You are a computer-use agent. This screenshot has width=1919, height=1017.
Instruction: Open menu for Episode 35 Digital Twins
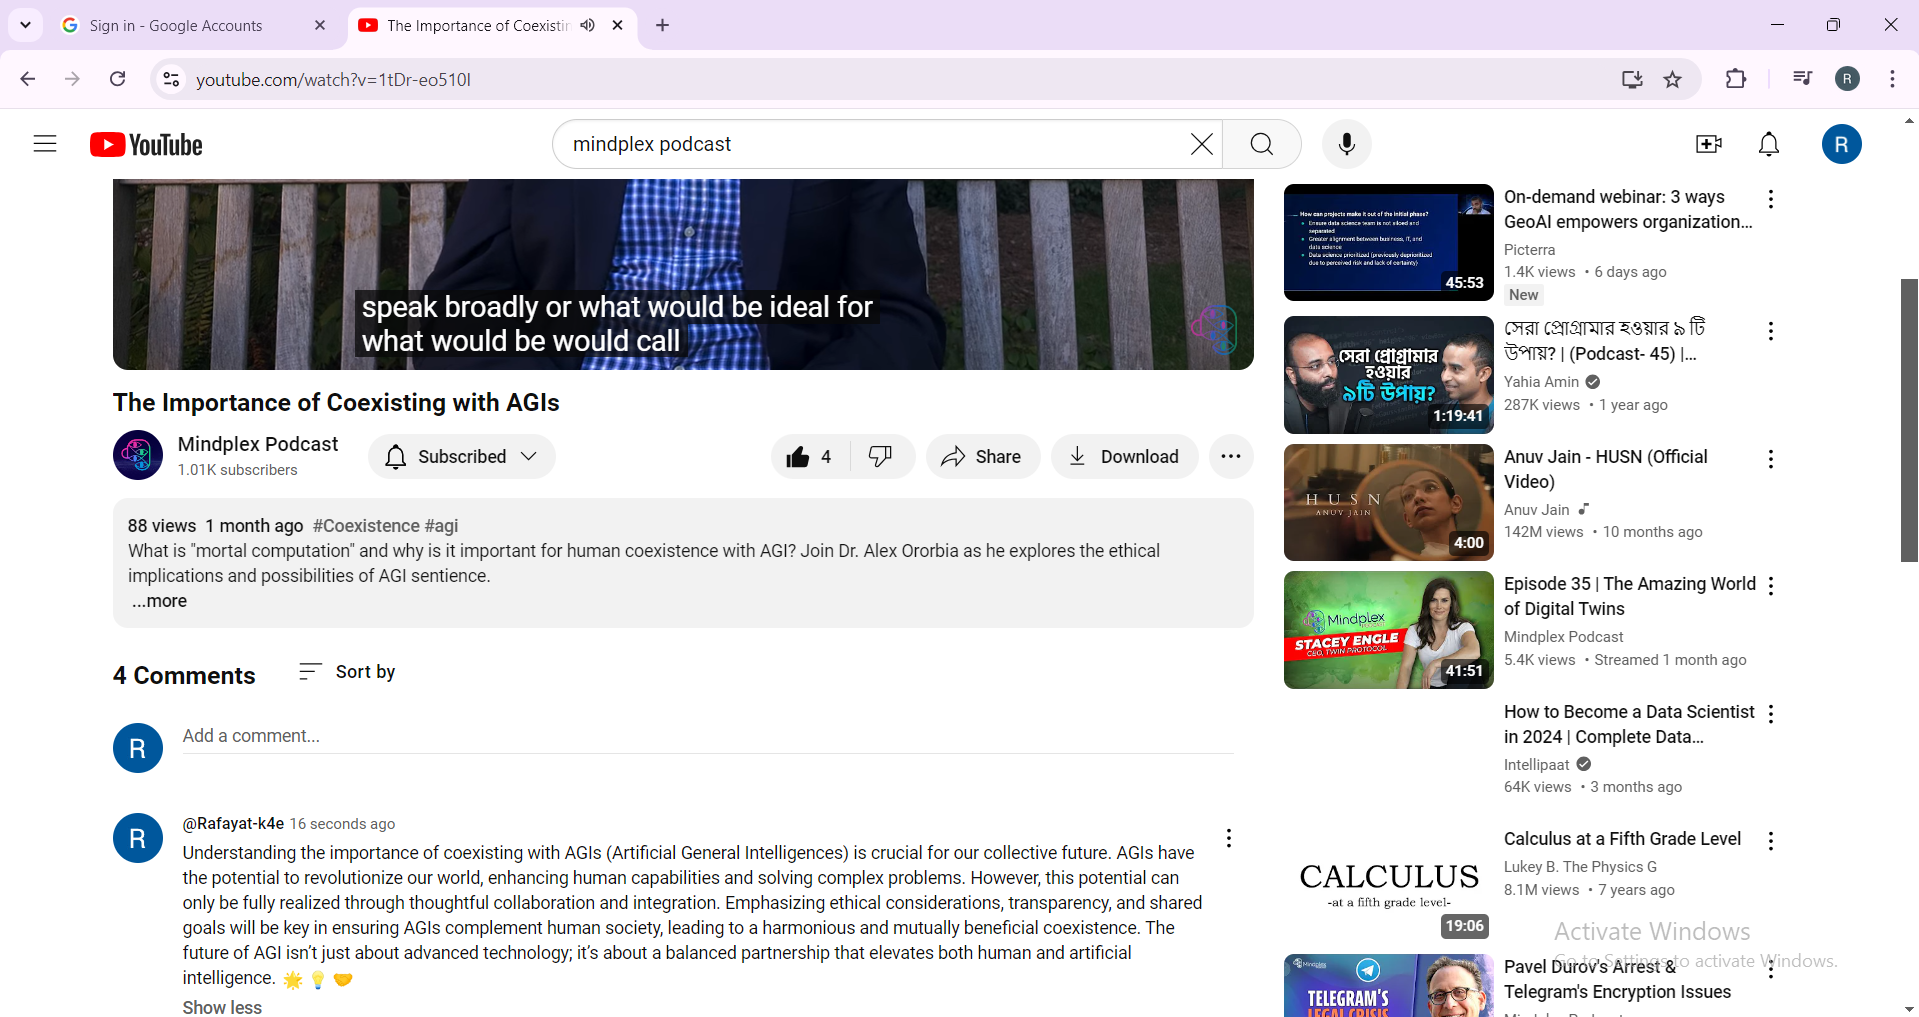(1771, 586)
